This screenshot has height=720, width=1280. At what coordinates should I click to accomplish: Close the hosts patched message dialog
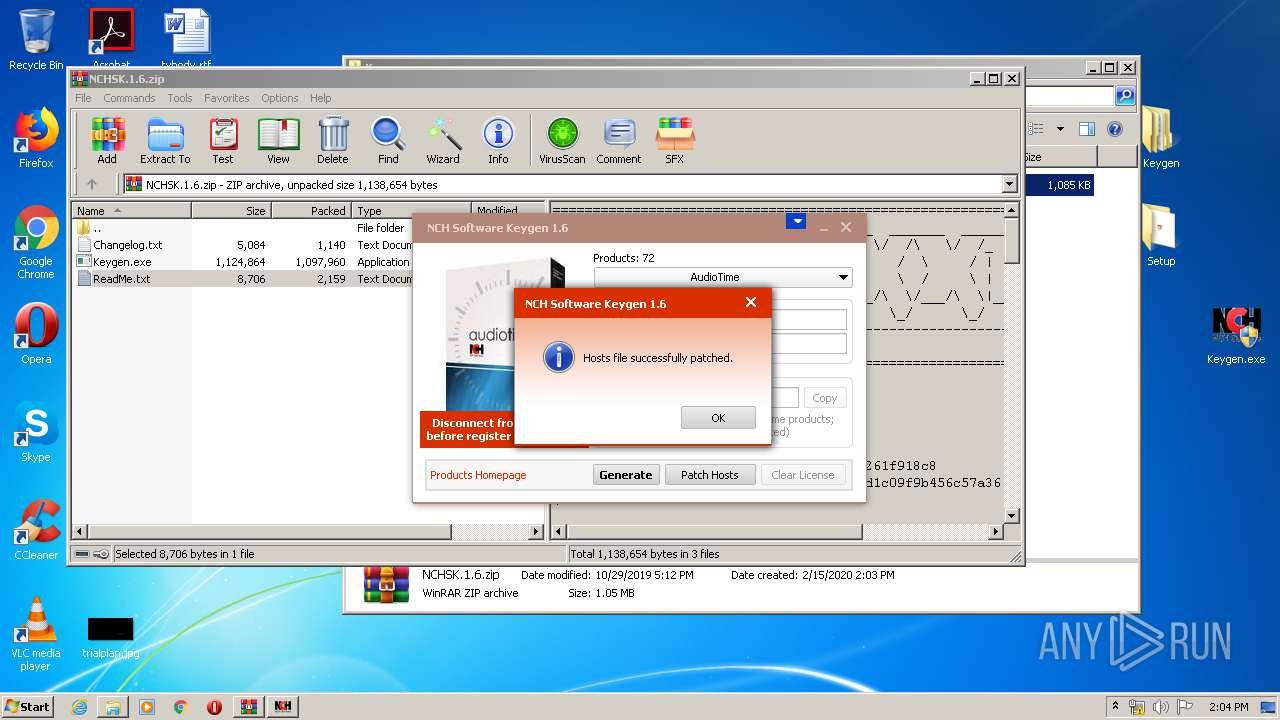coord(751,303)
